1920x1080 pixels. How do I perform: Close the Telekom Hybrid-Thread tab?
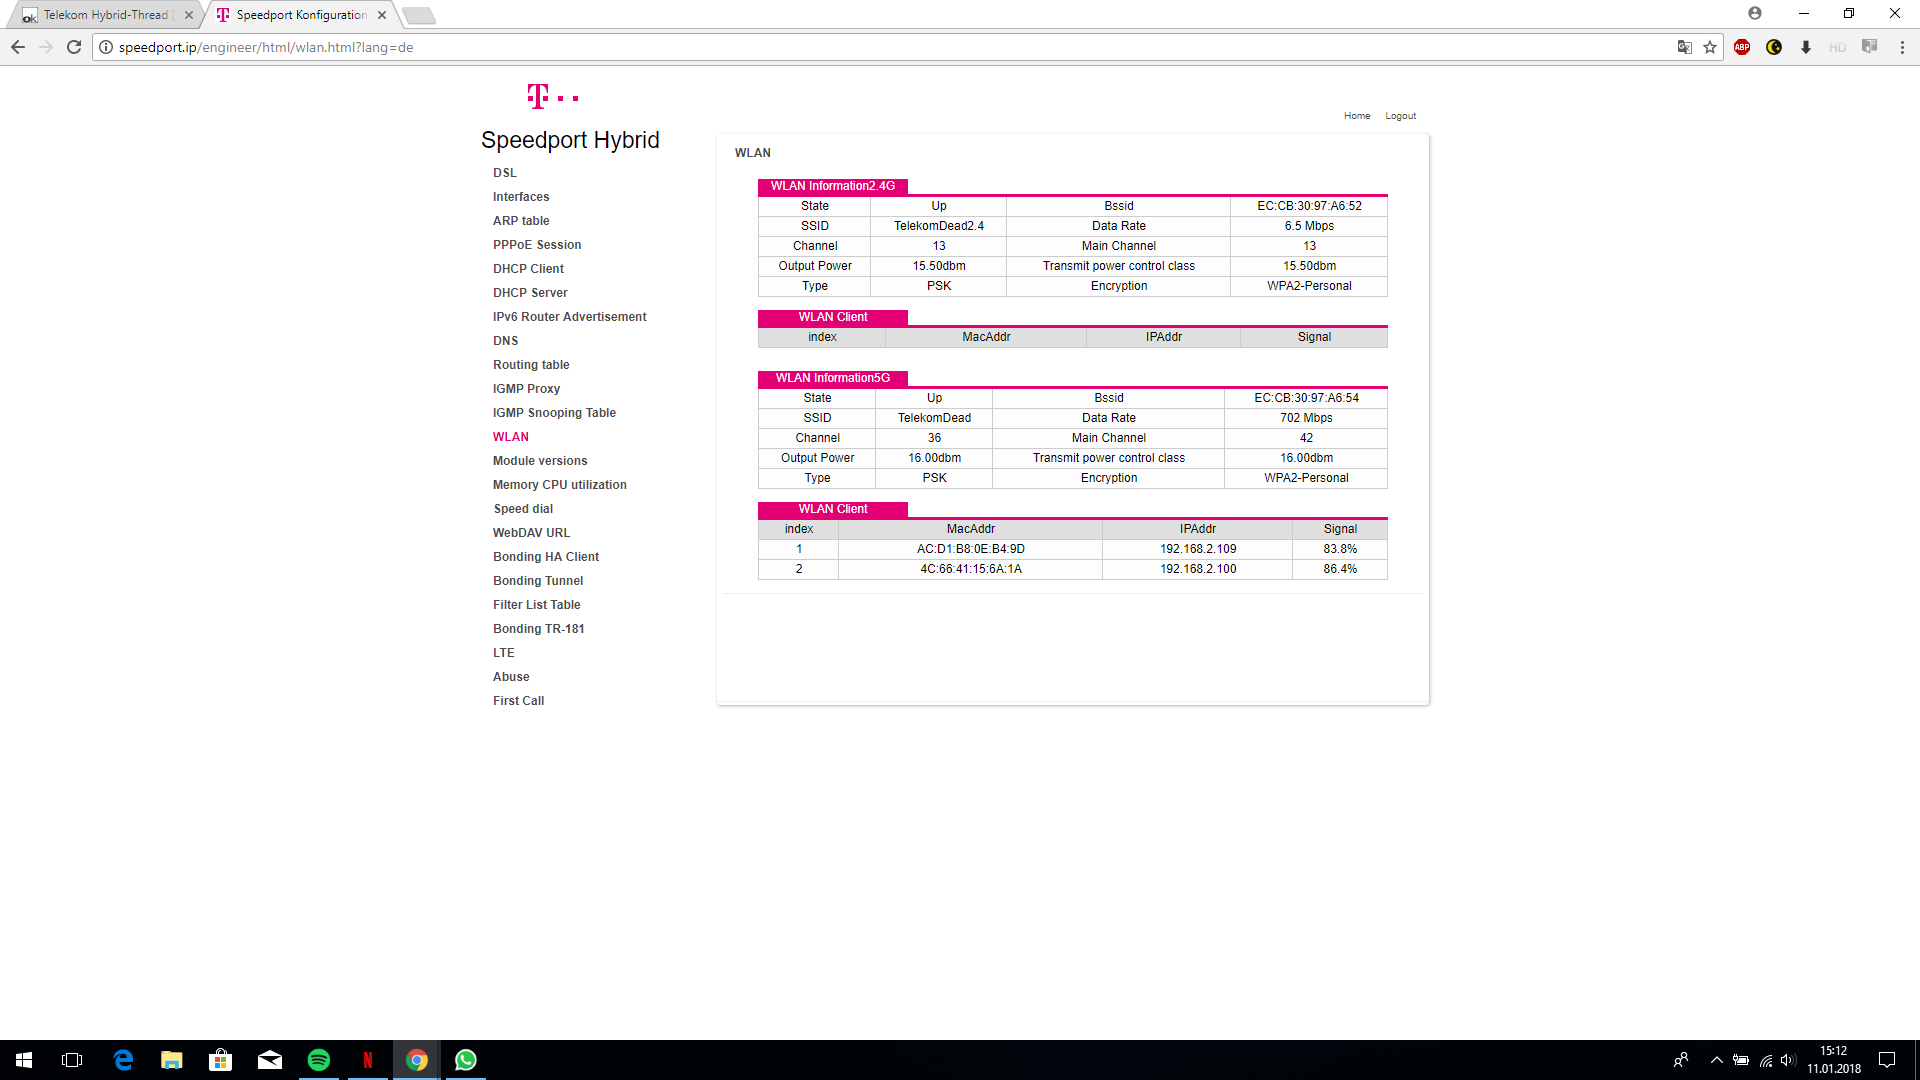point(189,15)
